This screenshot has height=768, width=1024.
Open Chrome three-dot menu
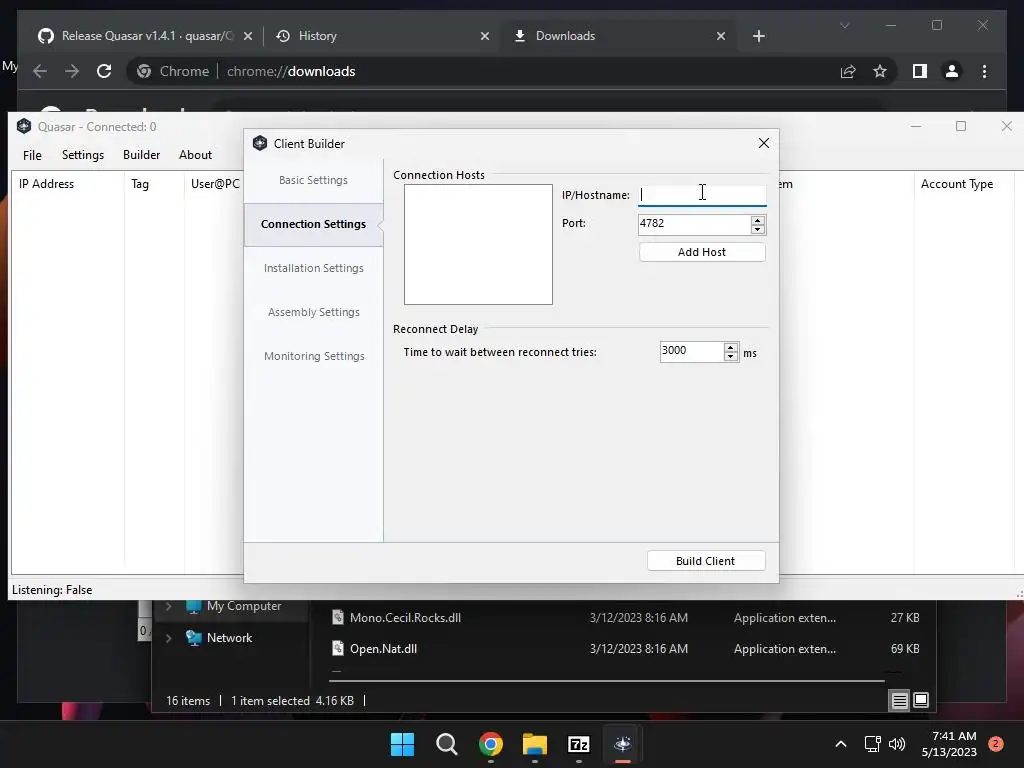click(x=984, y=71)
